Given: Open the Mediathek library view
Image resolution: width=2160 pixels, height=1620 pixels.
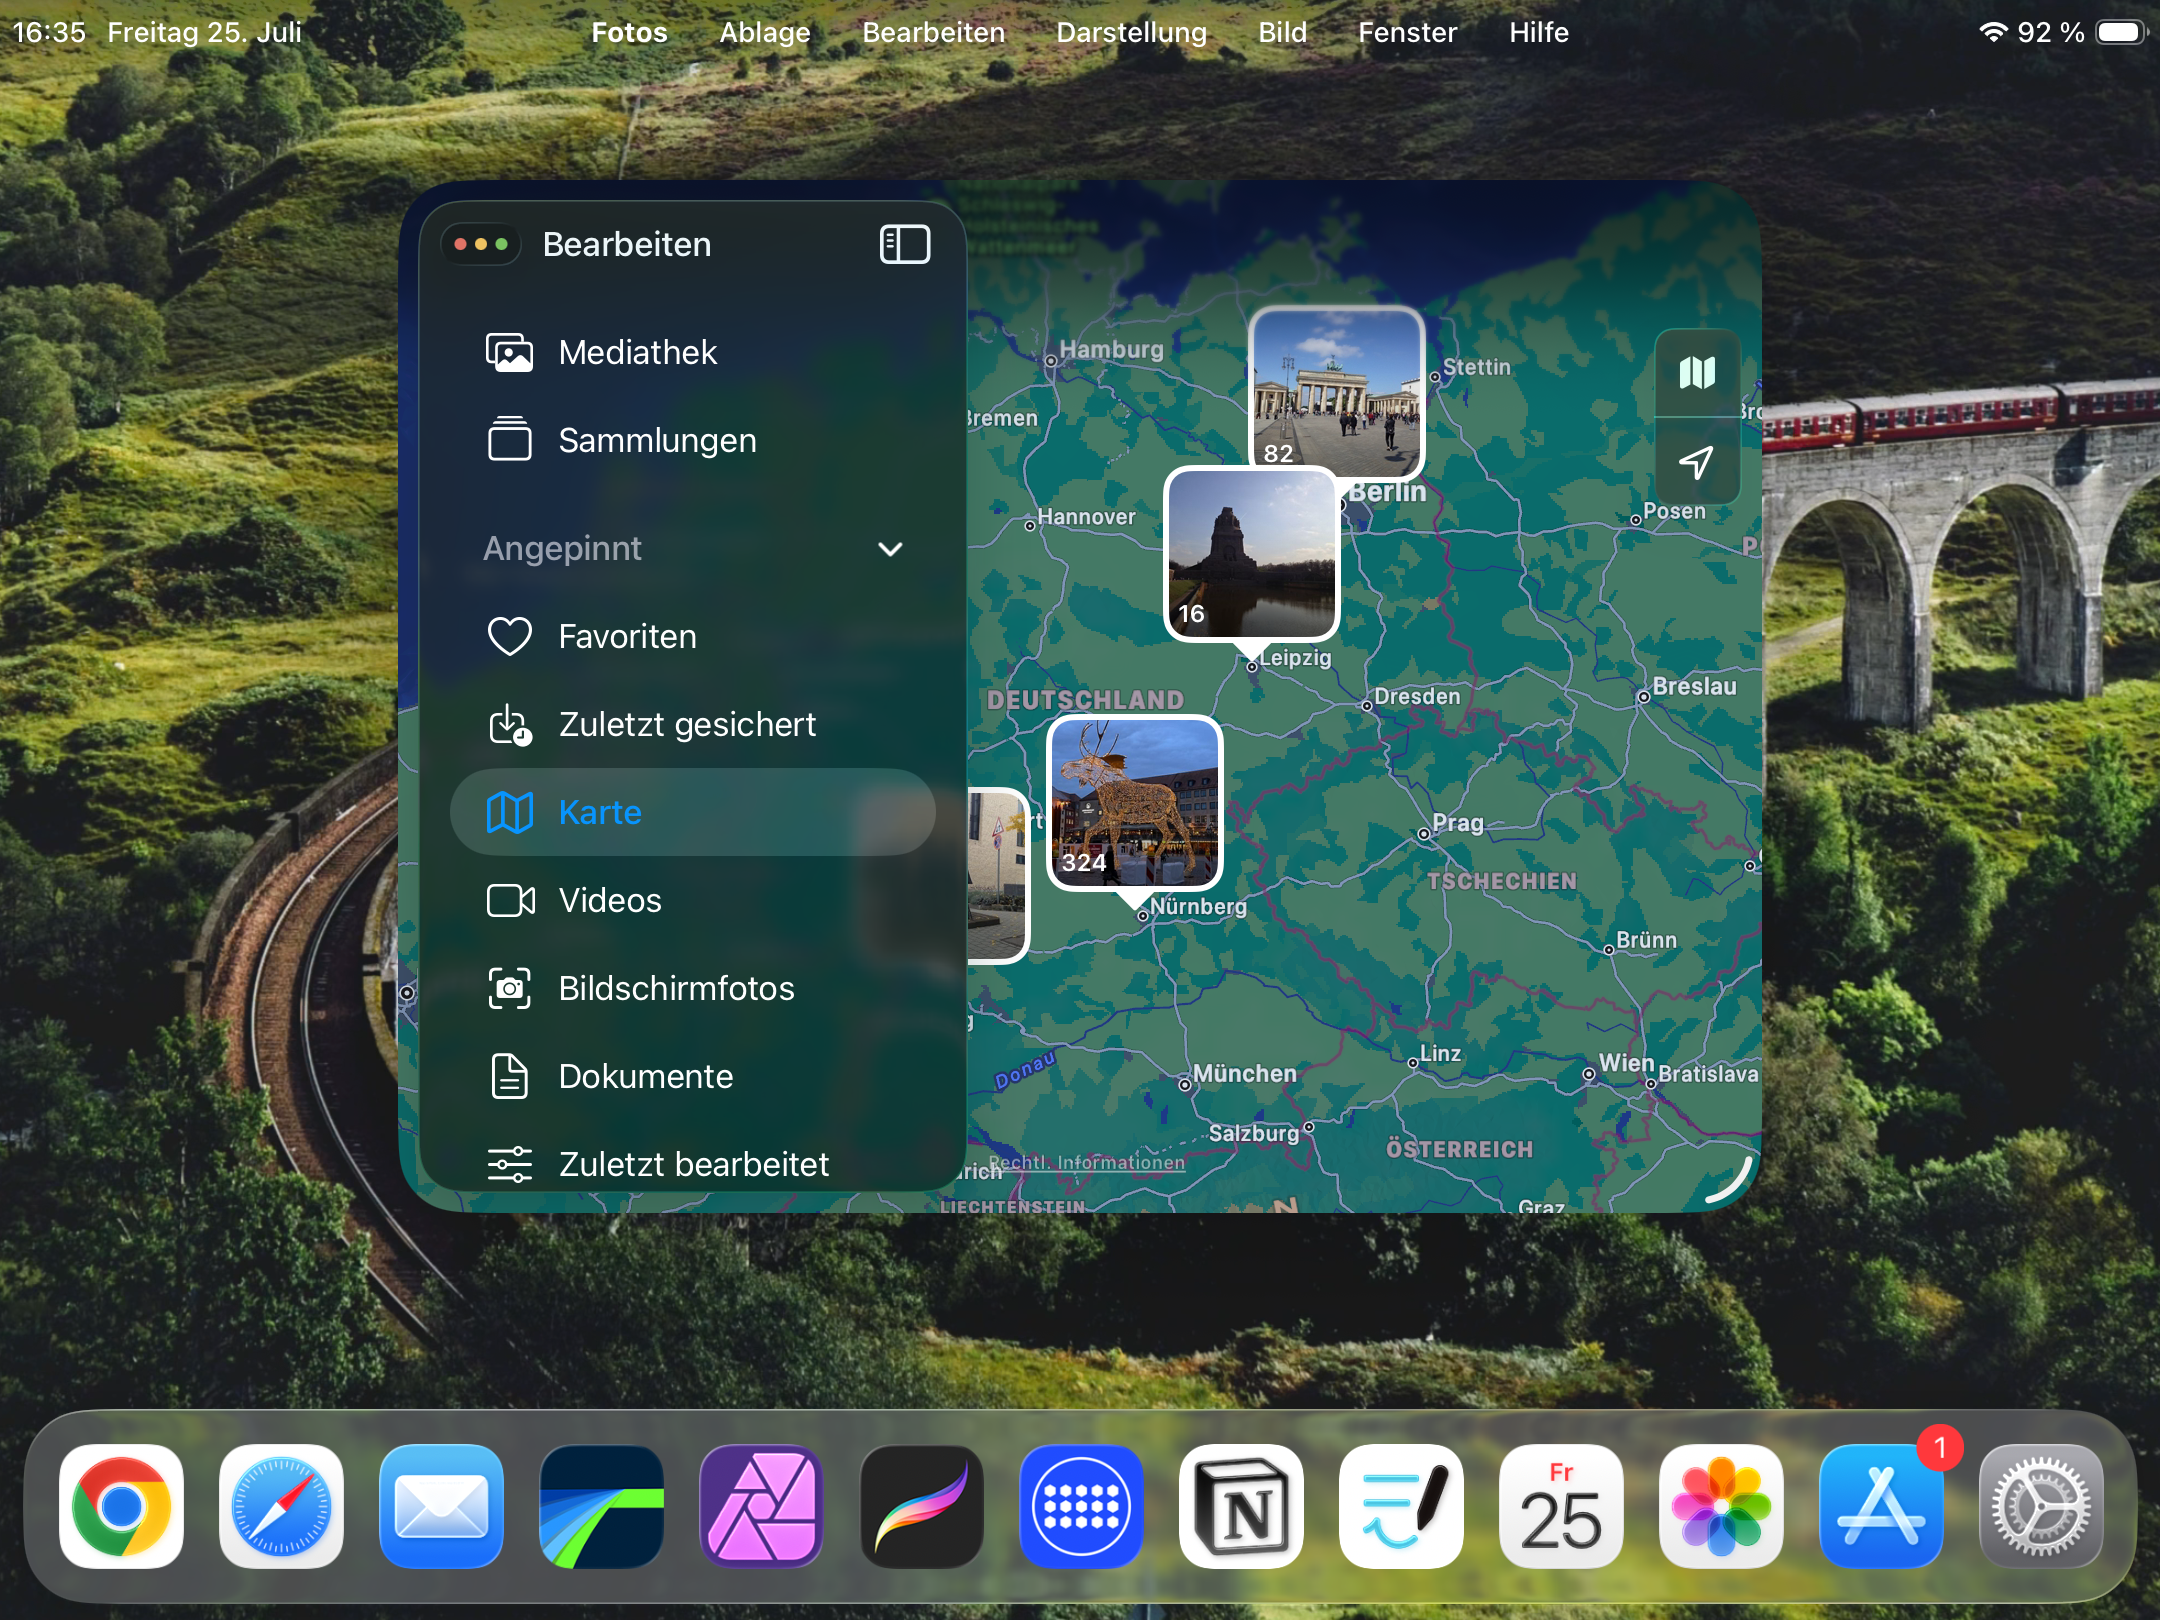Looking at the screenshot, I should pos(636,352).
